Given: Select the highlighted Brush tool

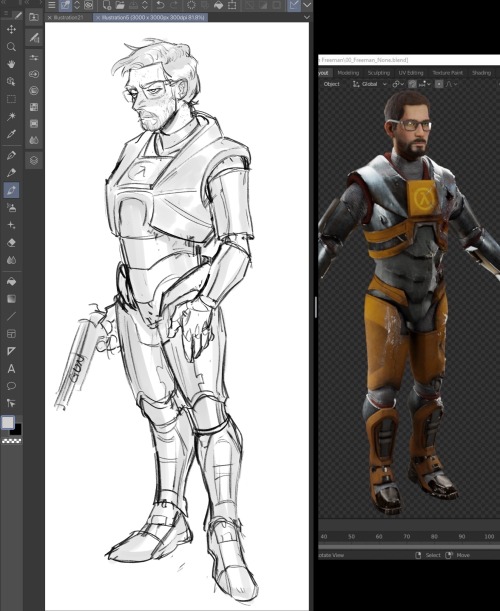Looking at the screenshot, I should (11, 190).
